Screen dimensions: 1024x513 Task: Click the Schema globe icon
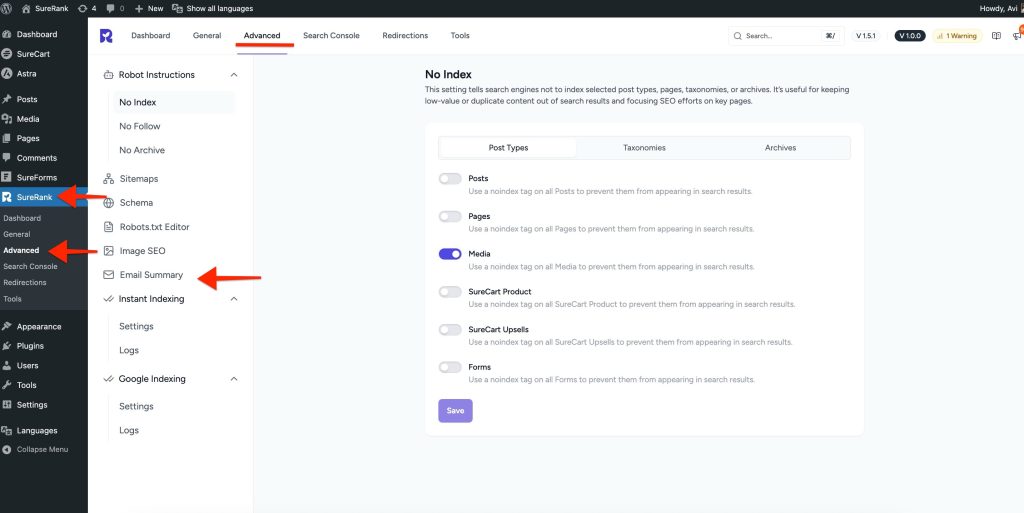point(109,203)
